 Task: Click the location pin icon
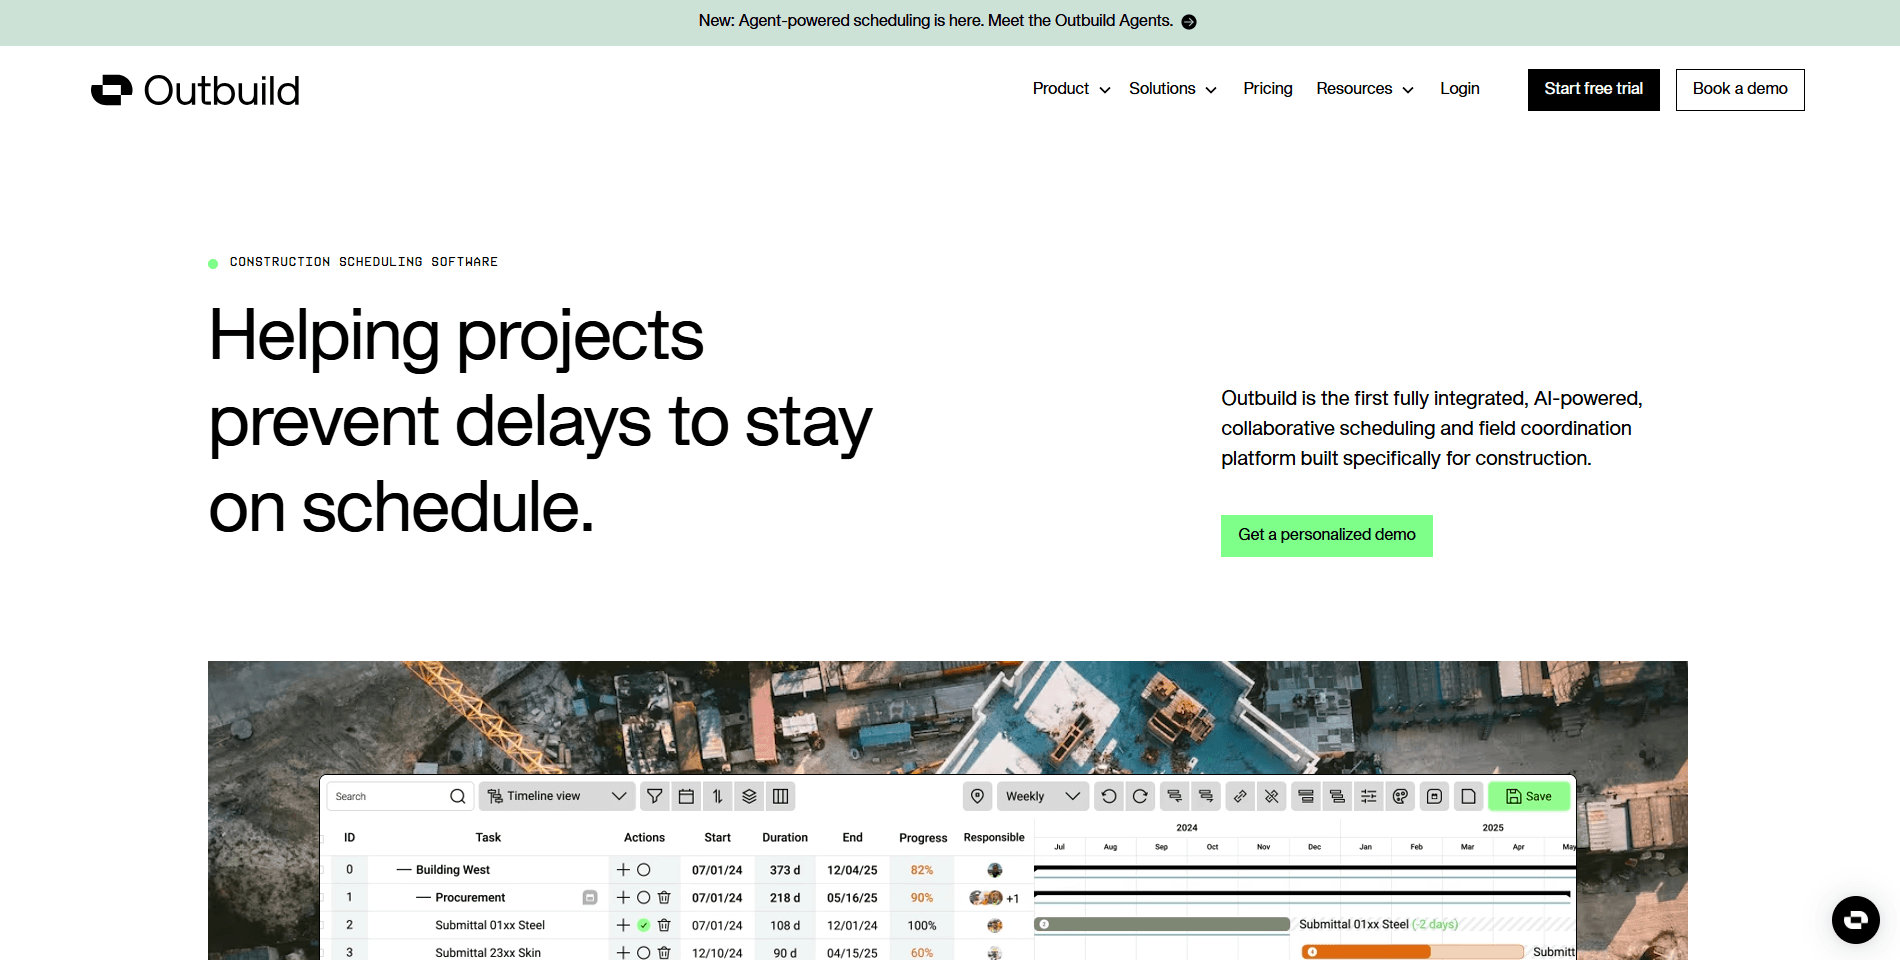tap(978, 796)
